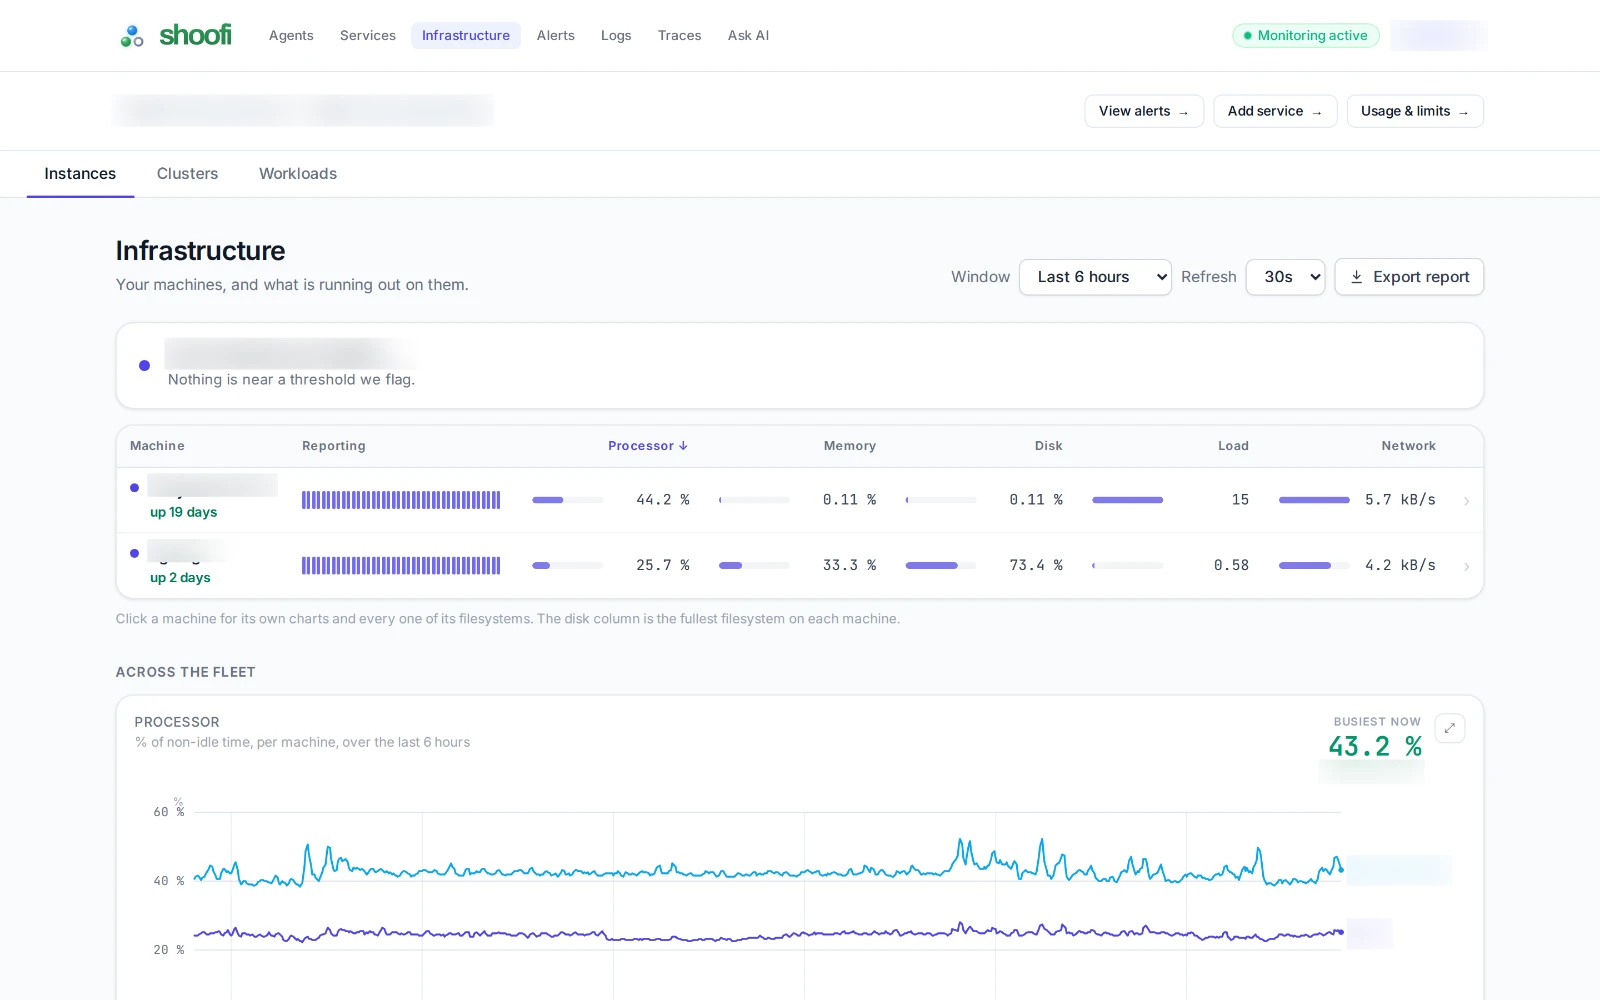Viewport: 1600px width, 1000px height.
Task: Open the Traces page
Action: point(680,36)
